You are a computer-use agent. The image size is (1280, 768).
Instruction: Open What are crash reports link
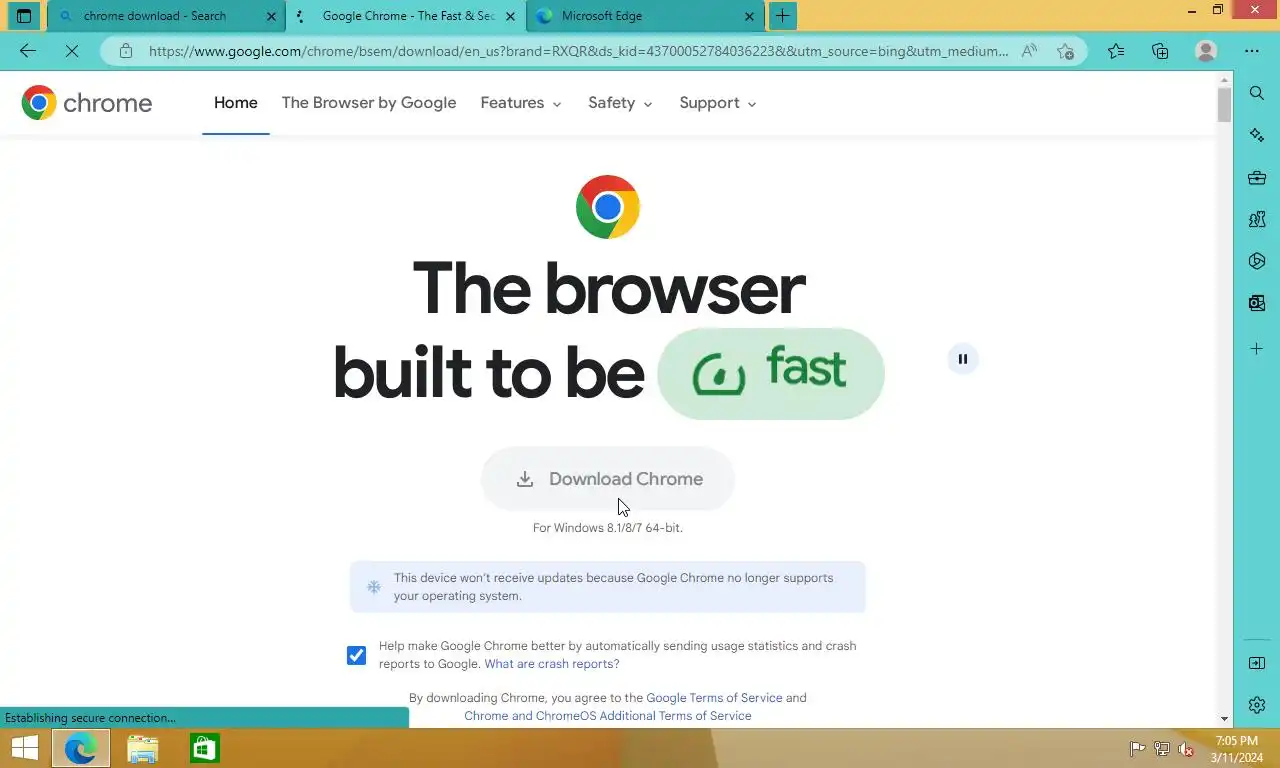coord(552,664)
